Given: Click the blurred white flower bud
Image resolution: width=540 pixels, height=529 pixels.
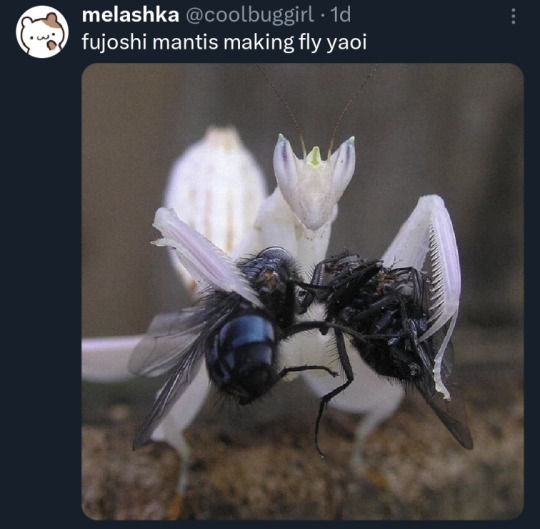Looking at the screenshot, I should click(216, 193).
